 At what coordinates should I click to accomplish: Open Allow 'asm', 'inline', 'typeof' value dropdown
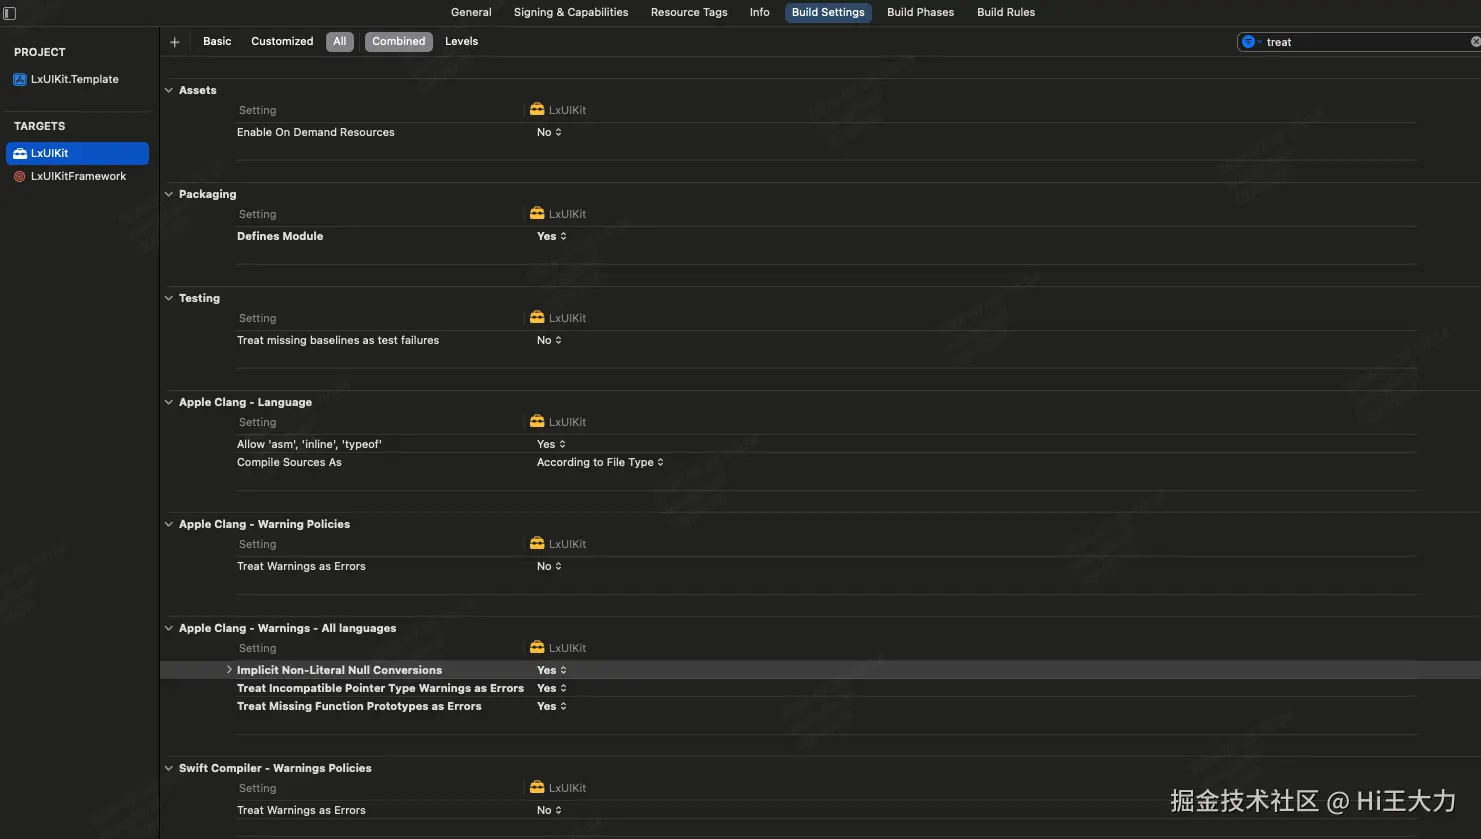[x=551, y=444]
